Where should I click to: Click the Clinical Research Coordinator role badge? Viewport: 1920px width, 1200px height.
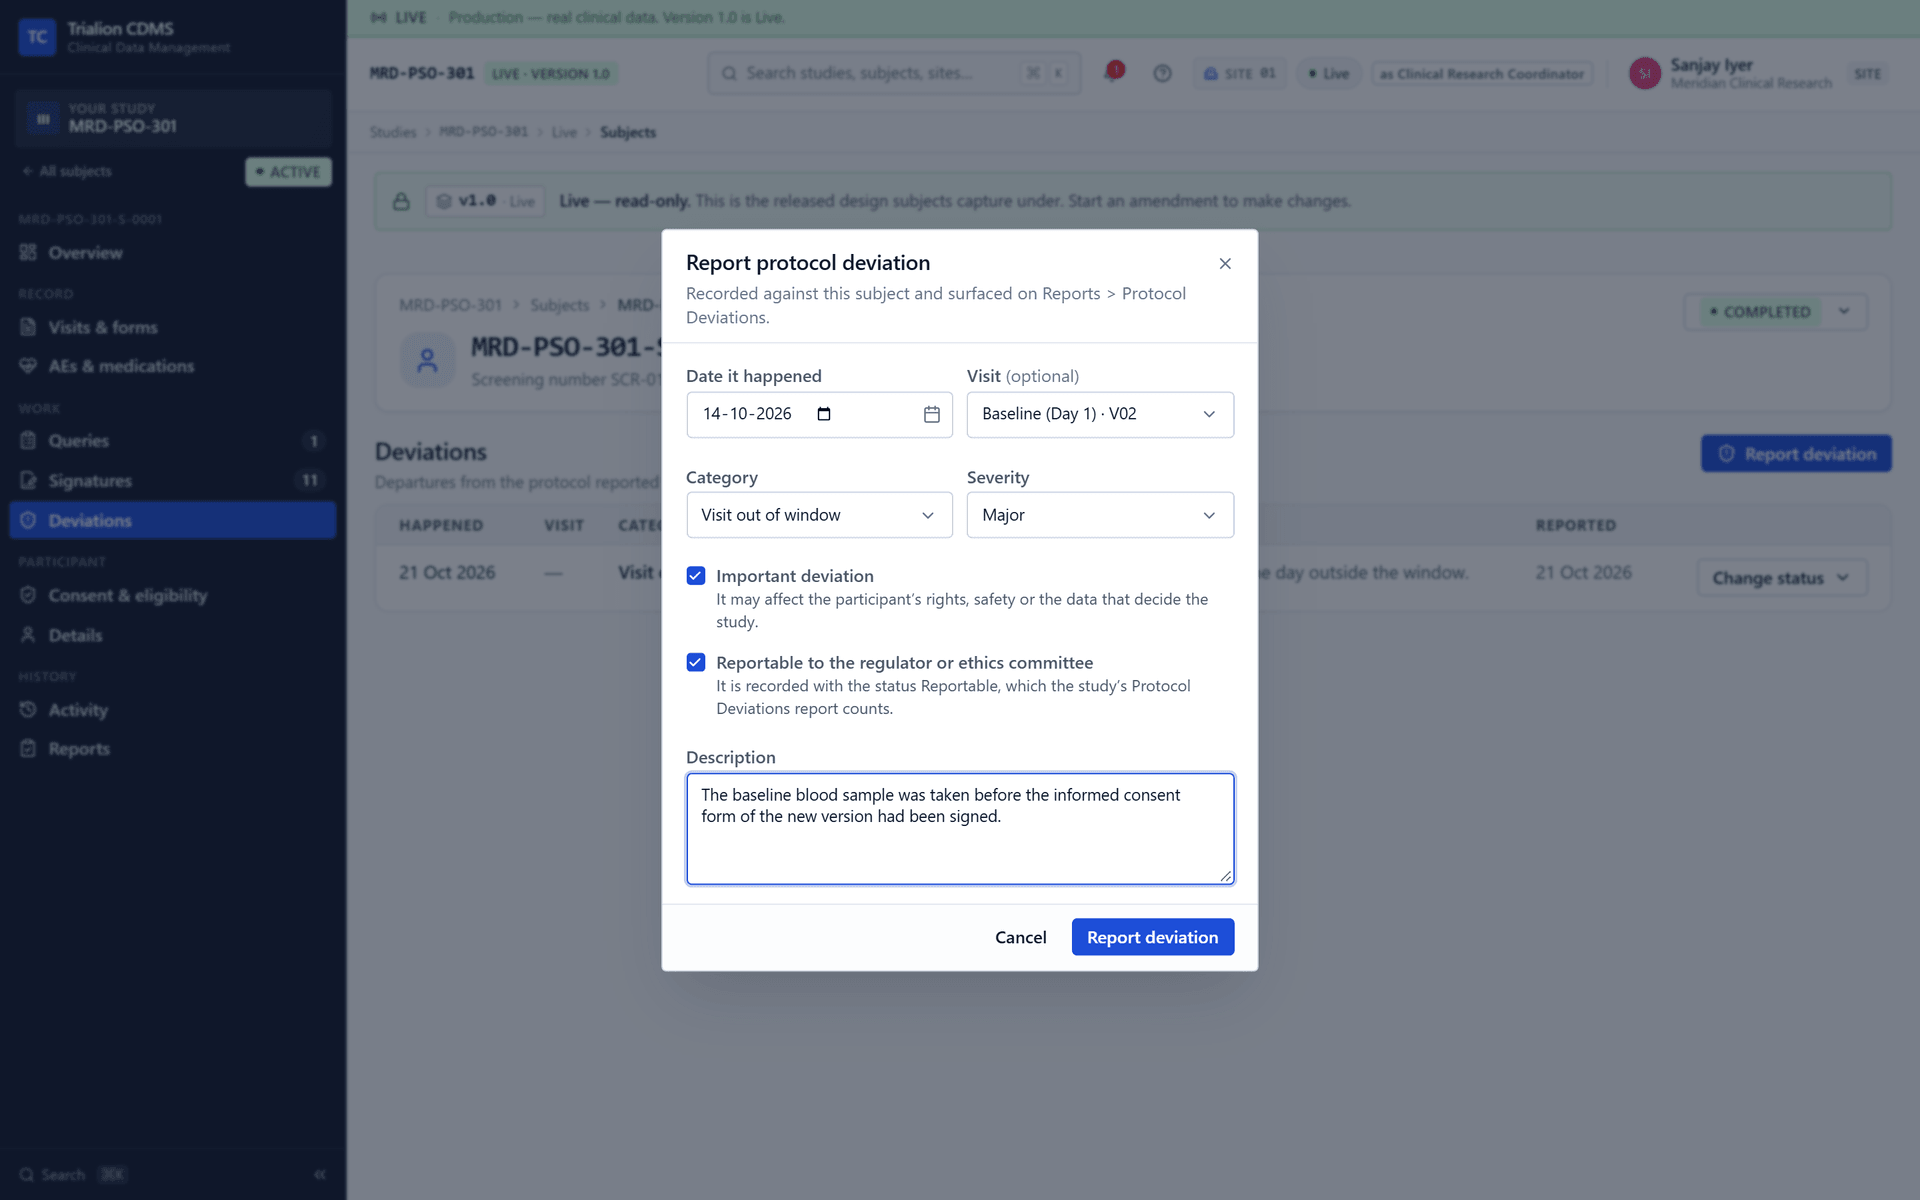coord(1482,74)
